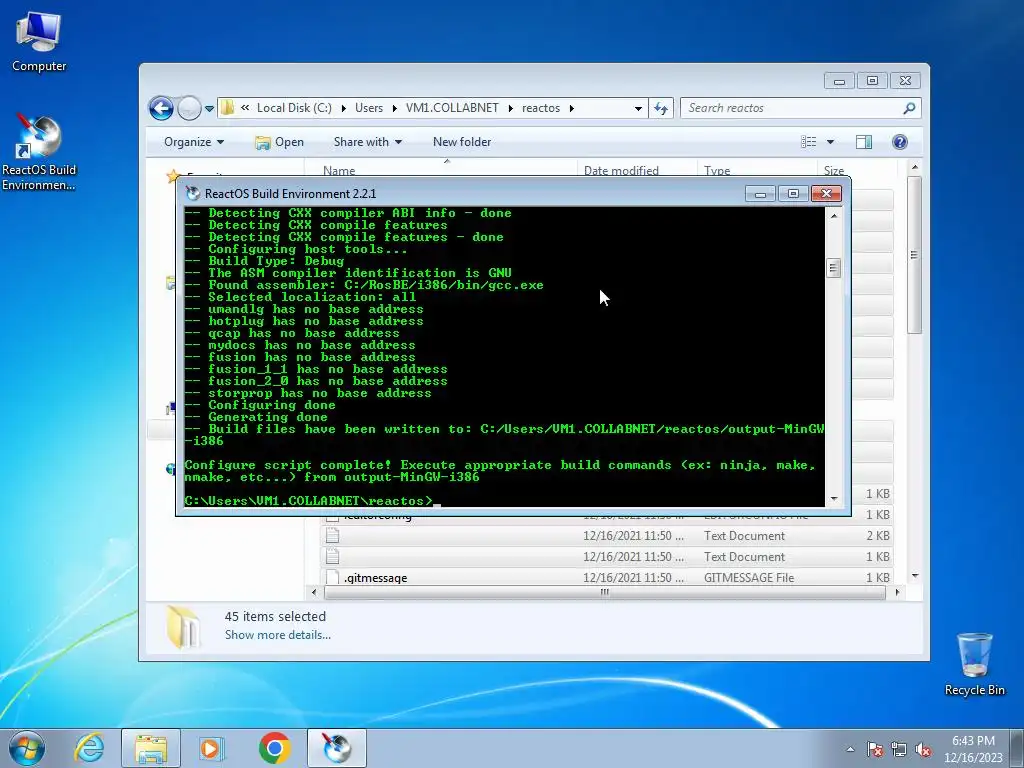Open Action Center flag icon in tray
Image resolution: width=1024 pixels, height=768 pixels.
[x=875, y=750]
